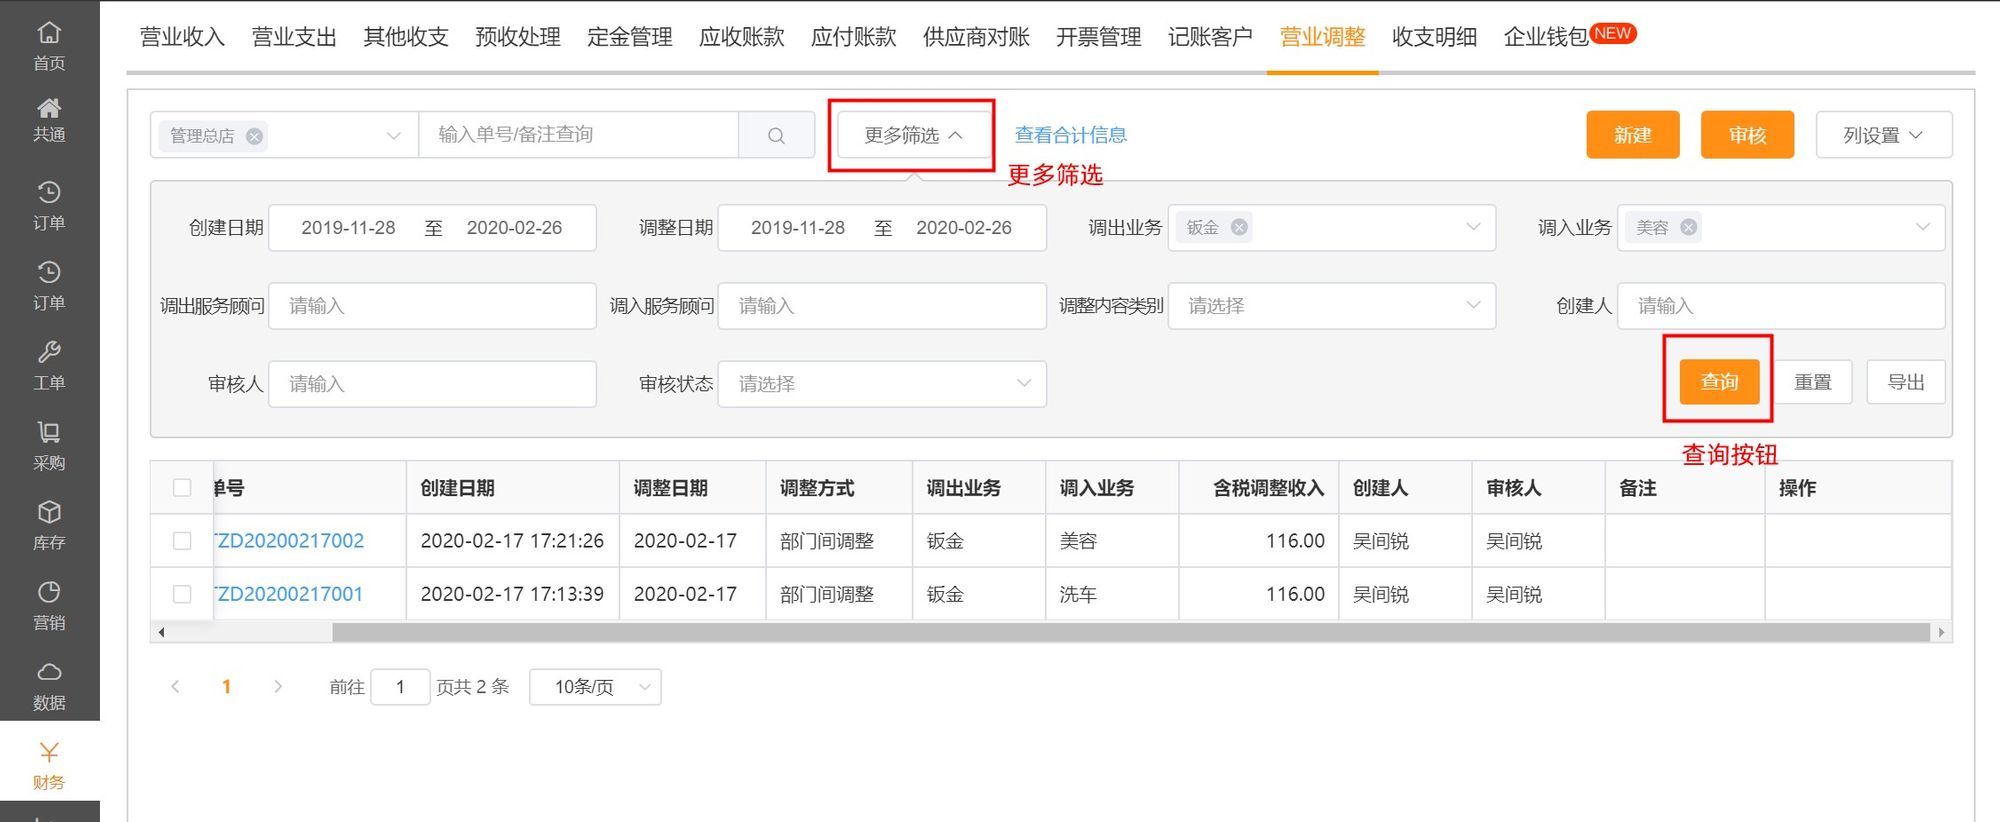2000x822 pixels.
Task: Expand the store selector dropdown
Action: 393,136
